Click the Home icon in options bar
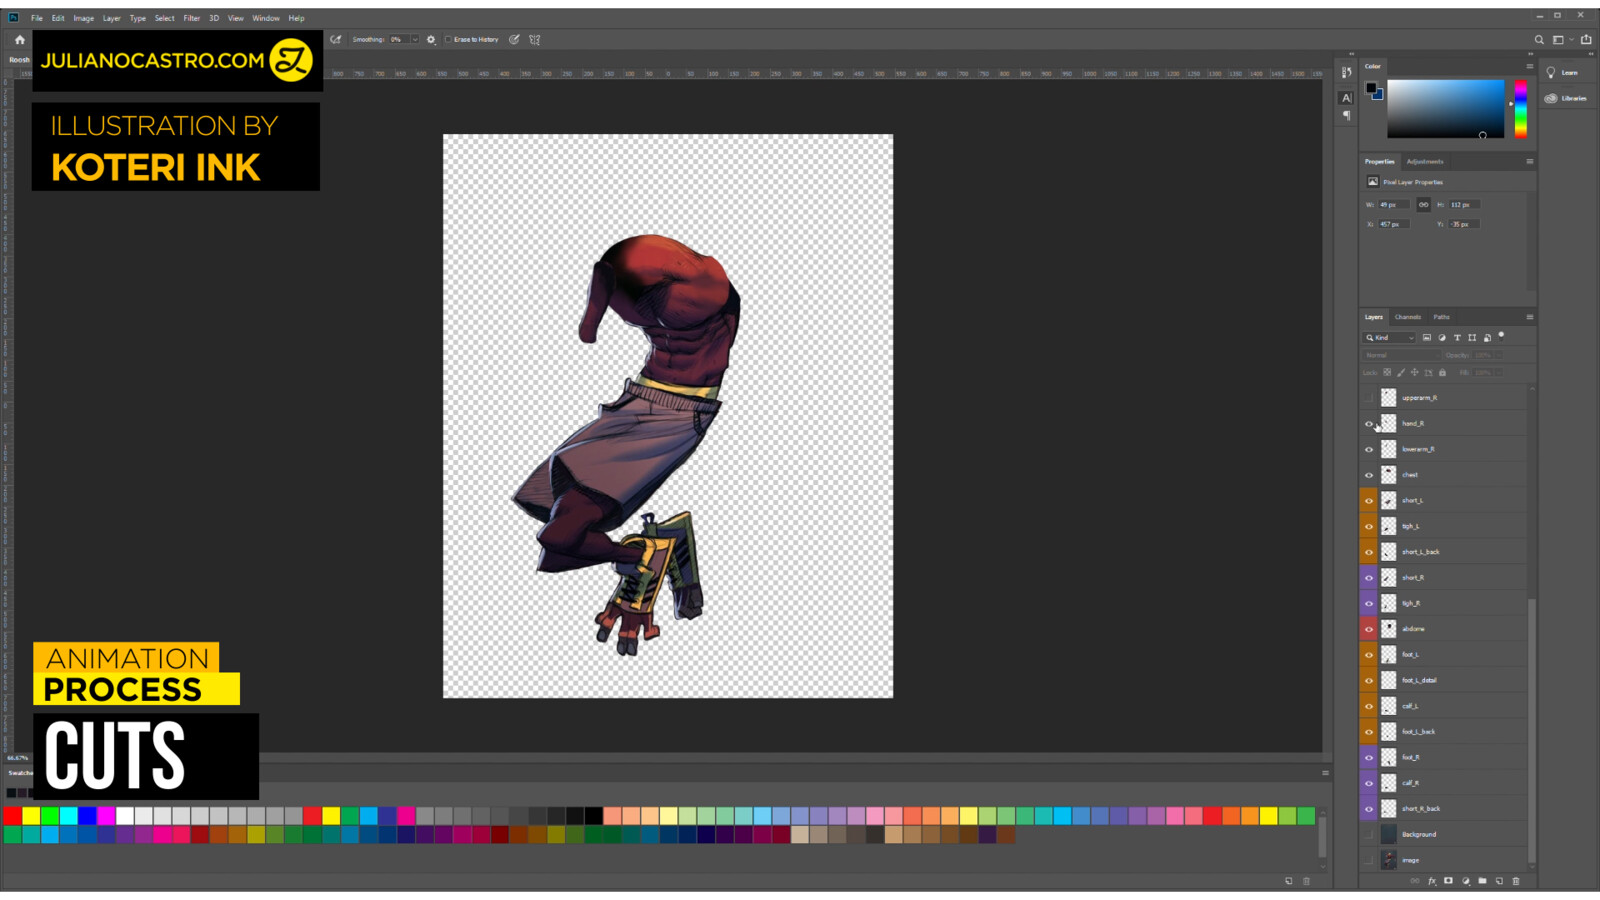 [19, 40]
